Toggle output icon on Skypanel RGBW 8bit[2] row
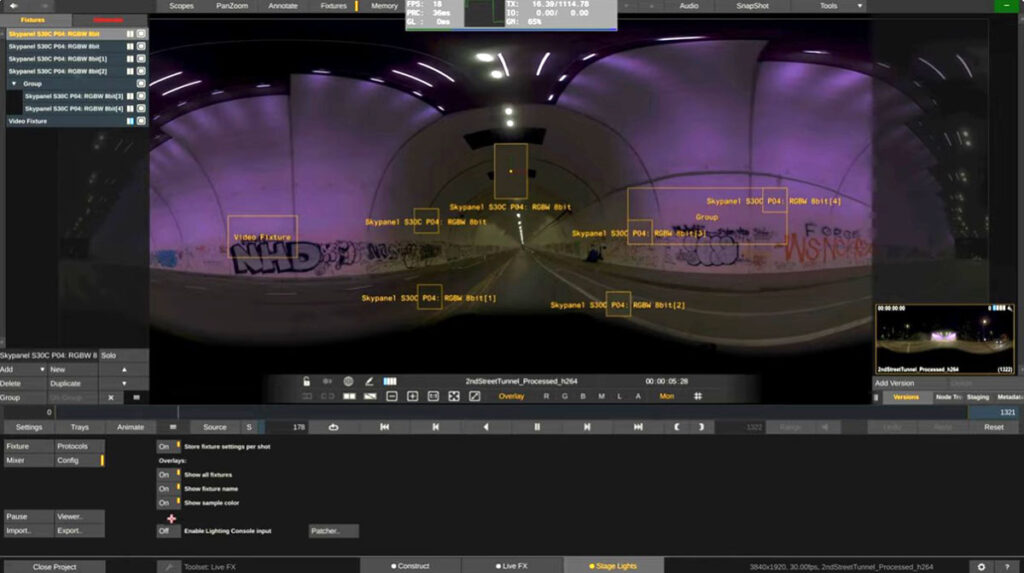 pyautogui.click(x=141, y=71)
